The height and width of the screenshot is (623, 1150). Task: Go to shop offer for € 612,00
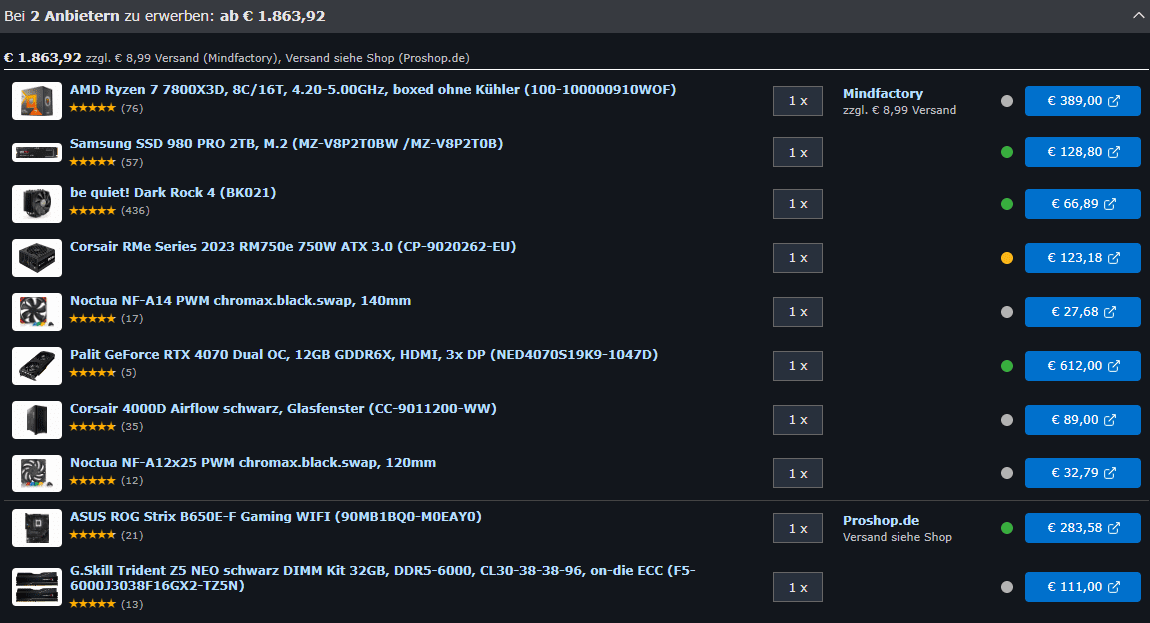pos(1083,365)
